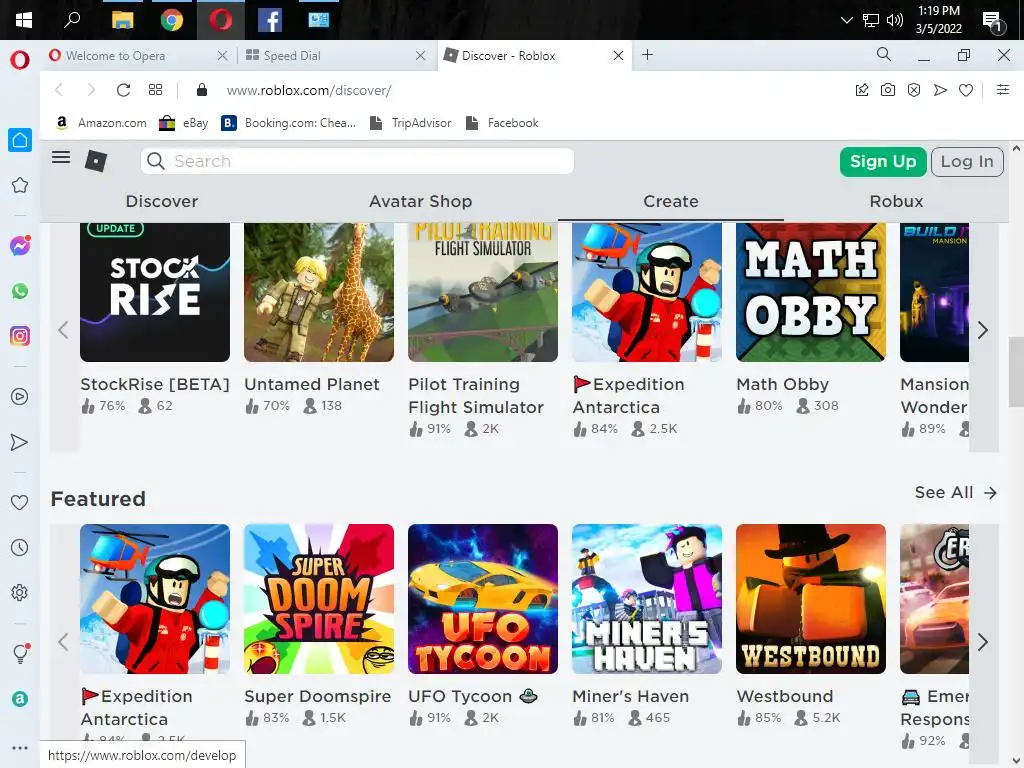Open the Opera menu logo
The width and height of the screenshot is (1024, 768).
(x=20, y=60)
